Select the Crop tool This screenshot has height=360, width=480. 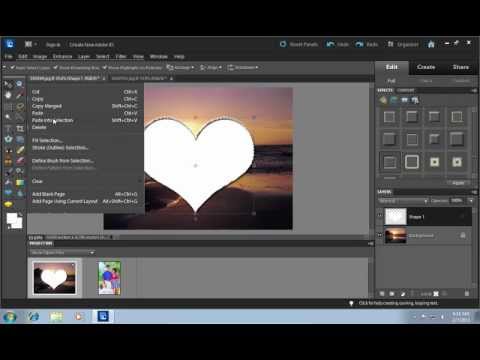[20, 129]
